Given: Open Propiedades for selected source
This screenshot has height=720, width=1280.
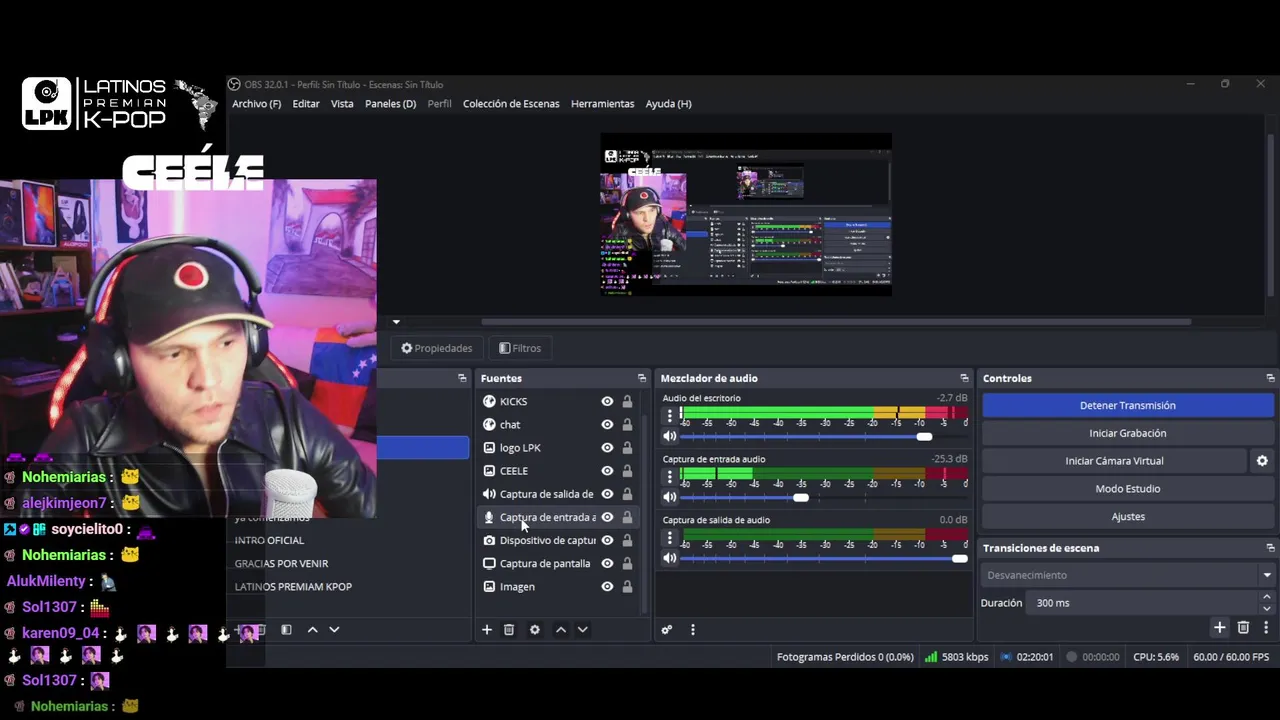Looking at the screenshot, I should click(x=437, y=348).
